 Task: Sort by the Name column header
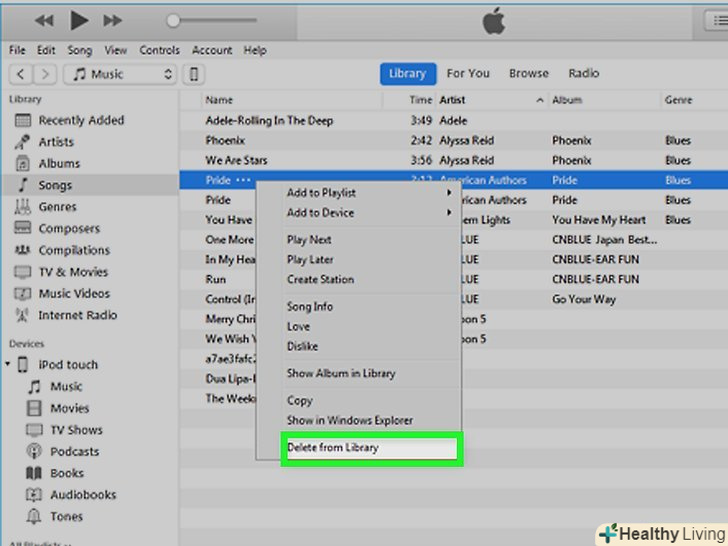(292, 100)
